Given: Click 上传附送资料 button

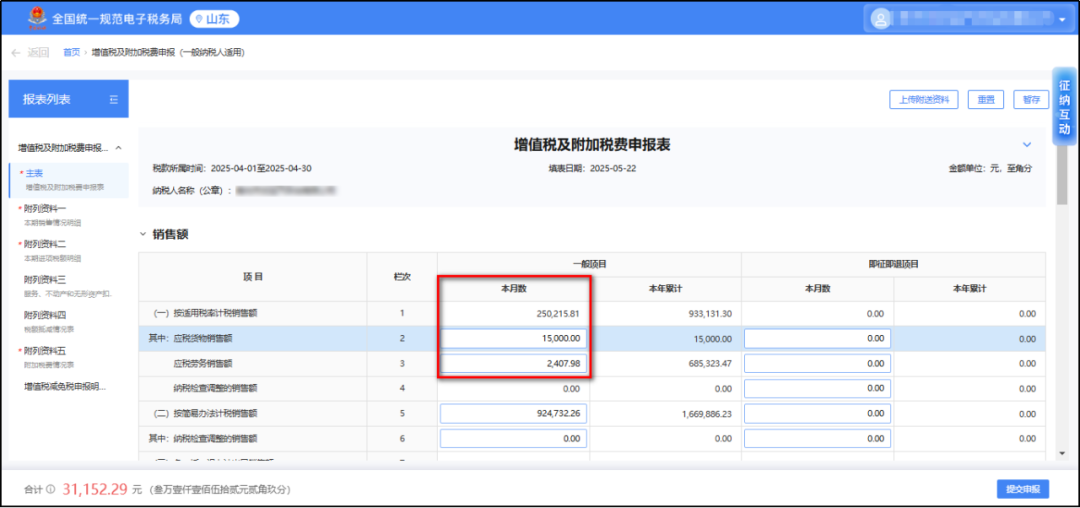Looking at the screenshot, I should (x=924, y=100).
